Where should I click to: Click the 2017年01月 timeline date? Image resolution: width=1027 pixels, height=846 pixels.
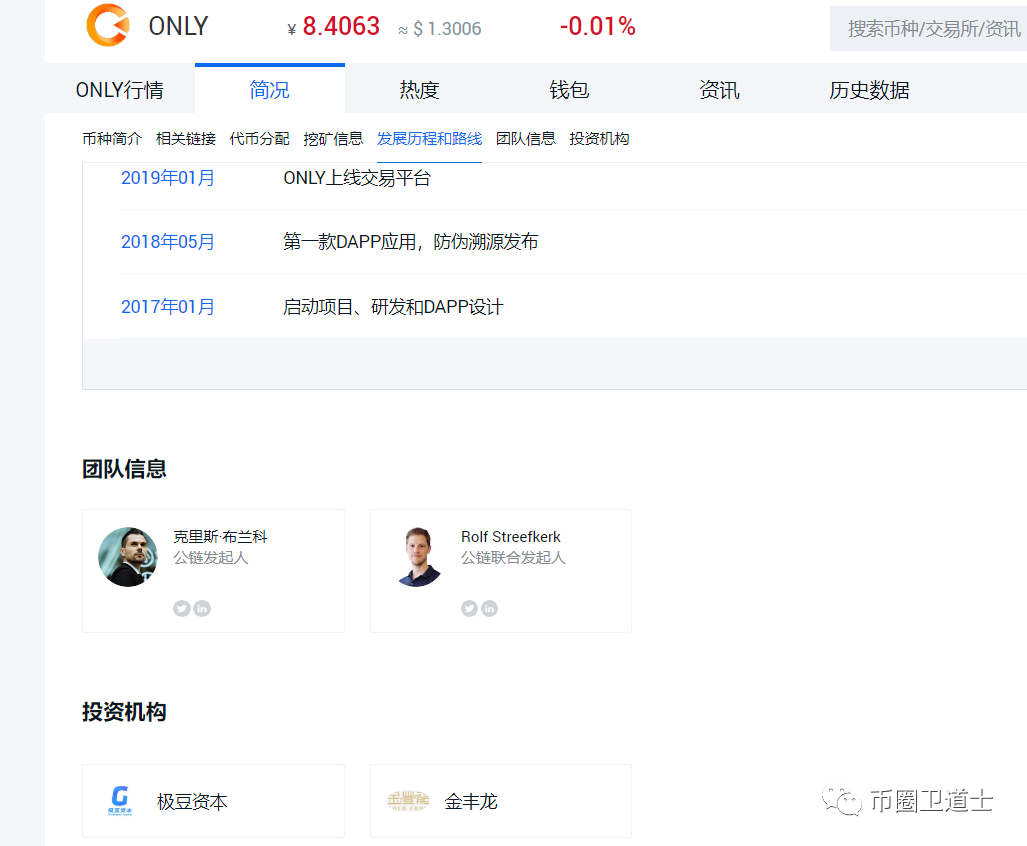(168, 307)
